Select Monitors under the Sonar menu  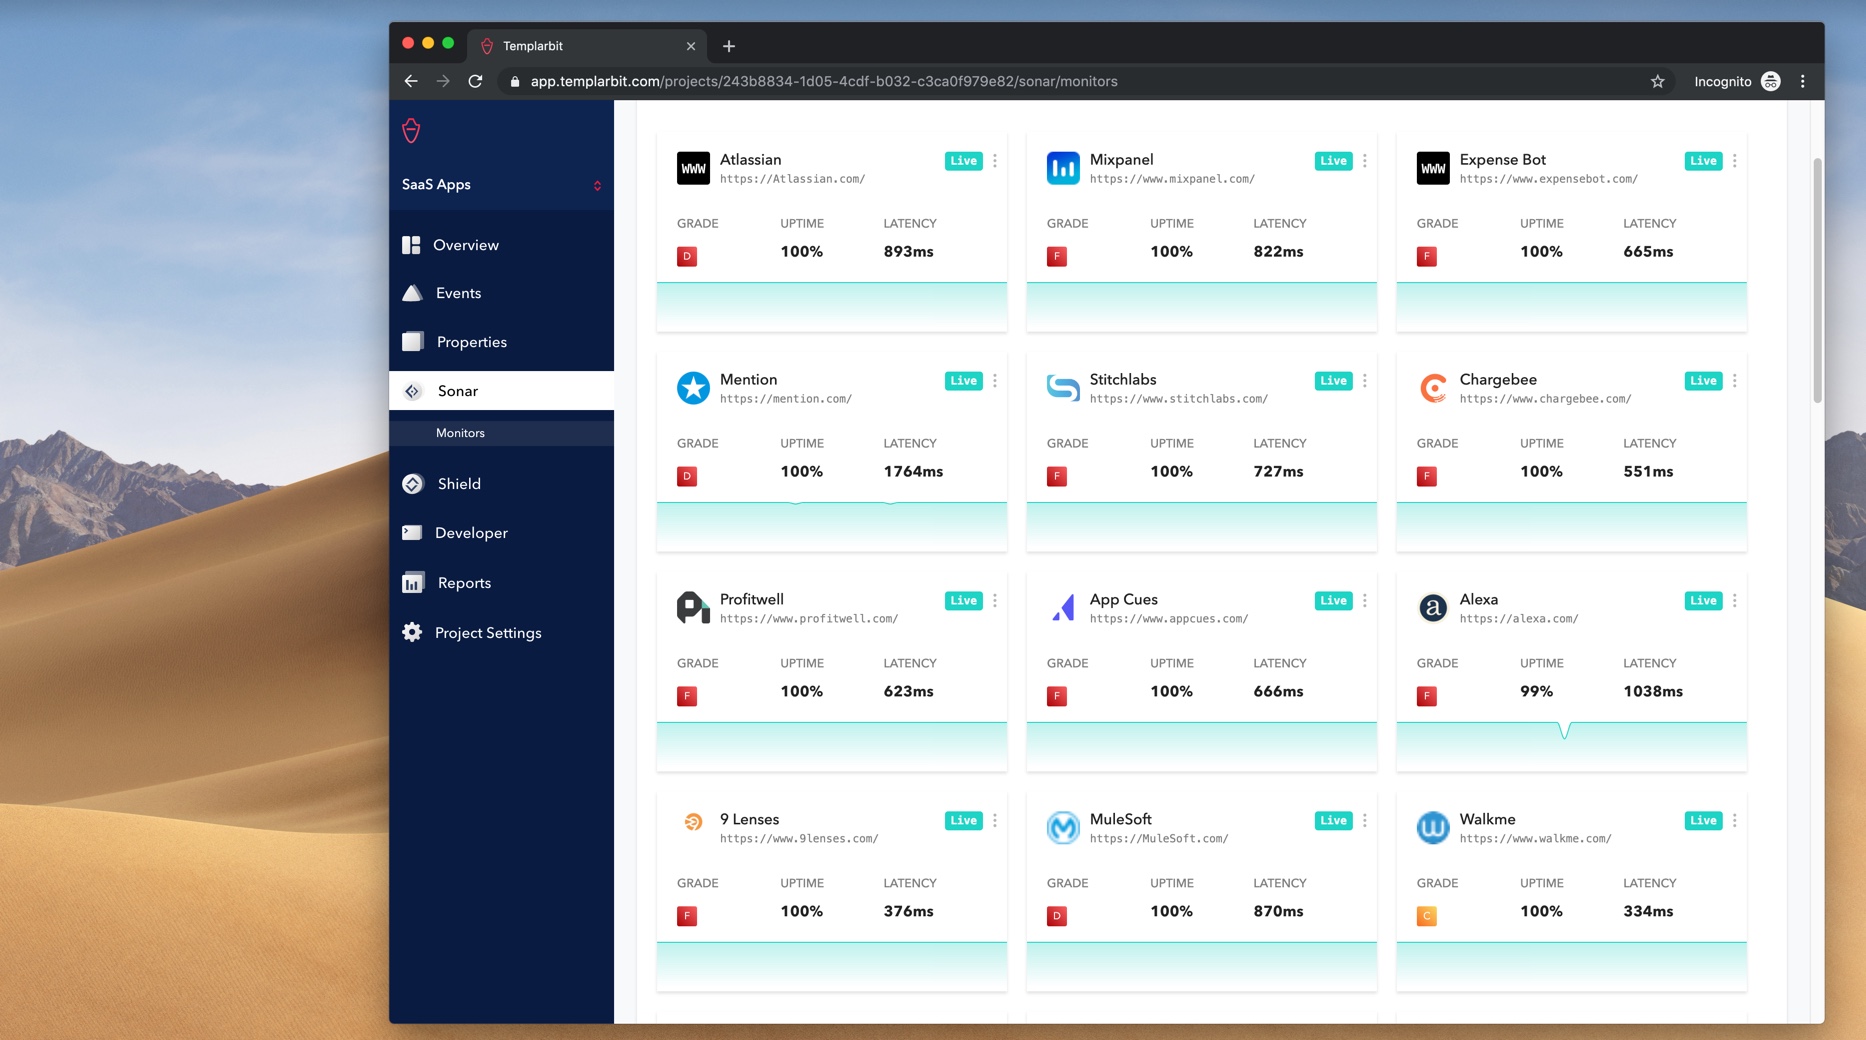(x=460, y=433)
